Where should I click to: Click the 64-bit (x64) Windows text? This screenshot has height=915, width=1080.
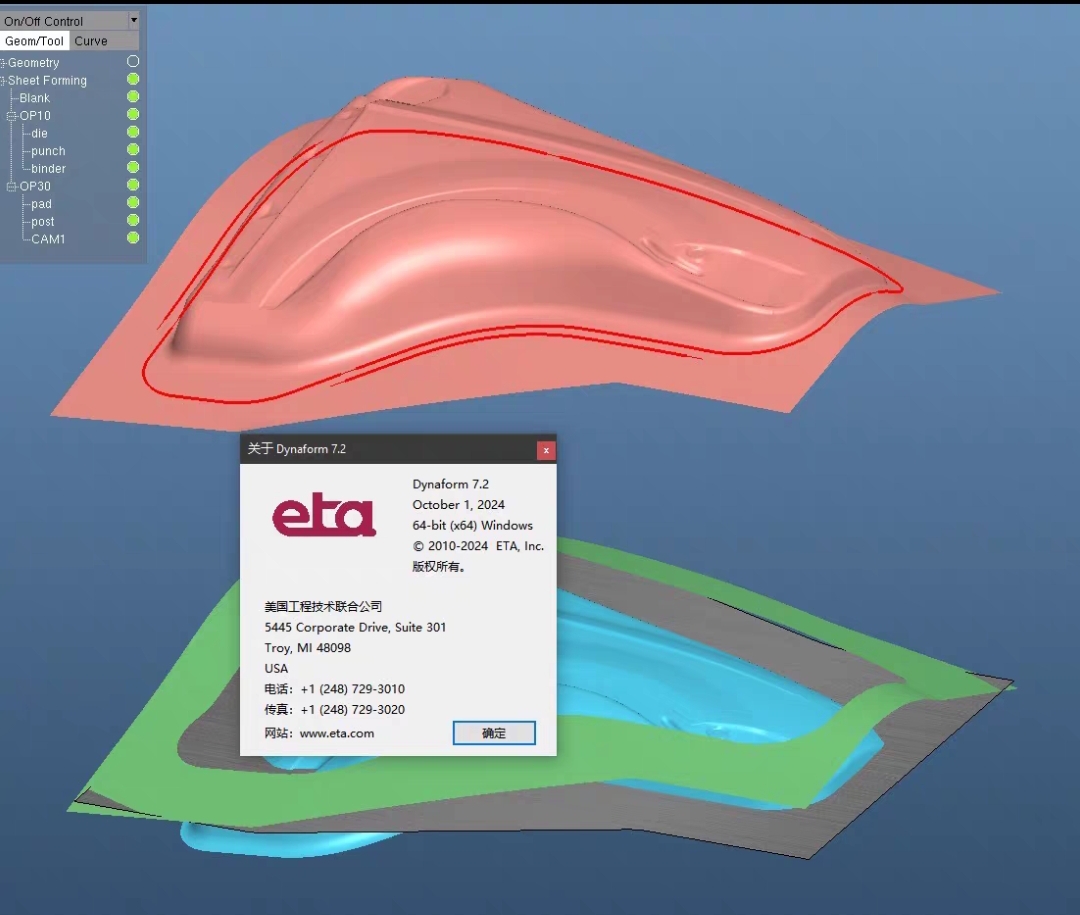tap(472, 526)
